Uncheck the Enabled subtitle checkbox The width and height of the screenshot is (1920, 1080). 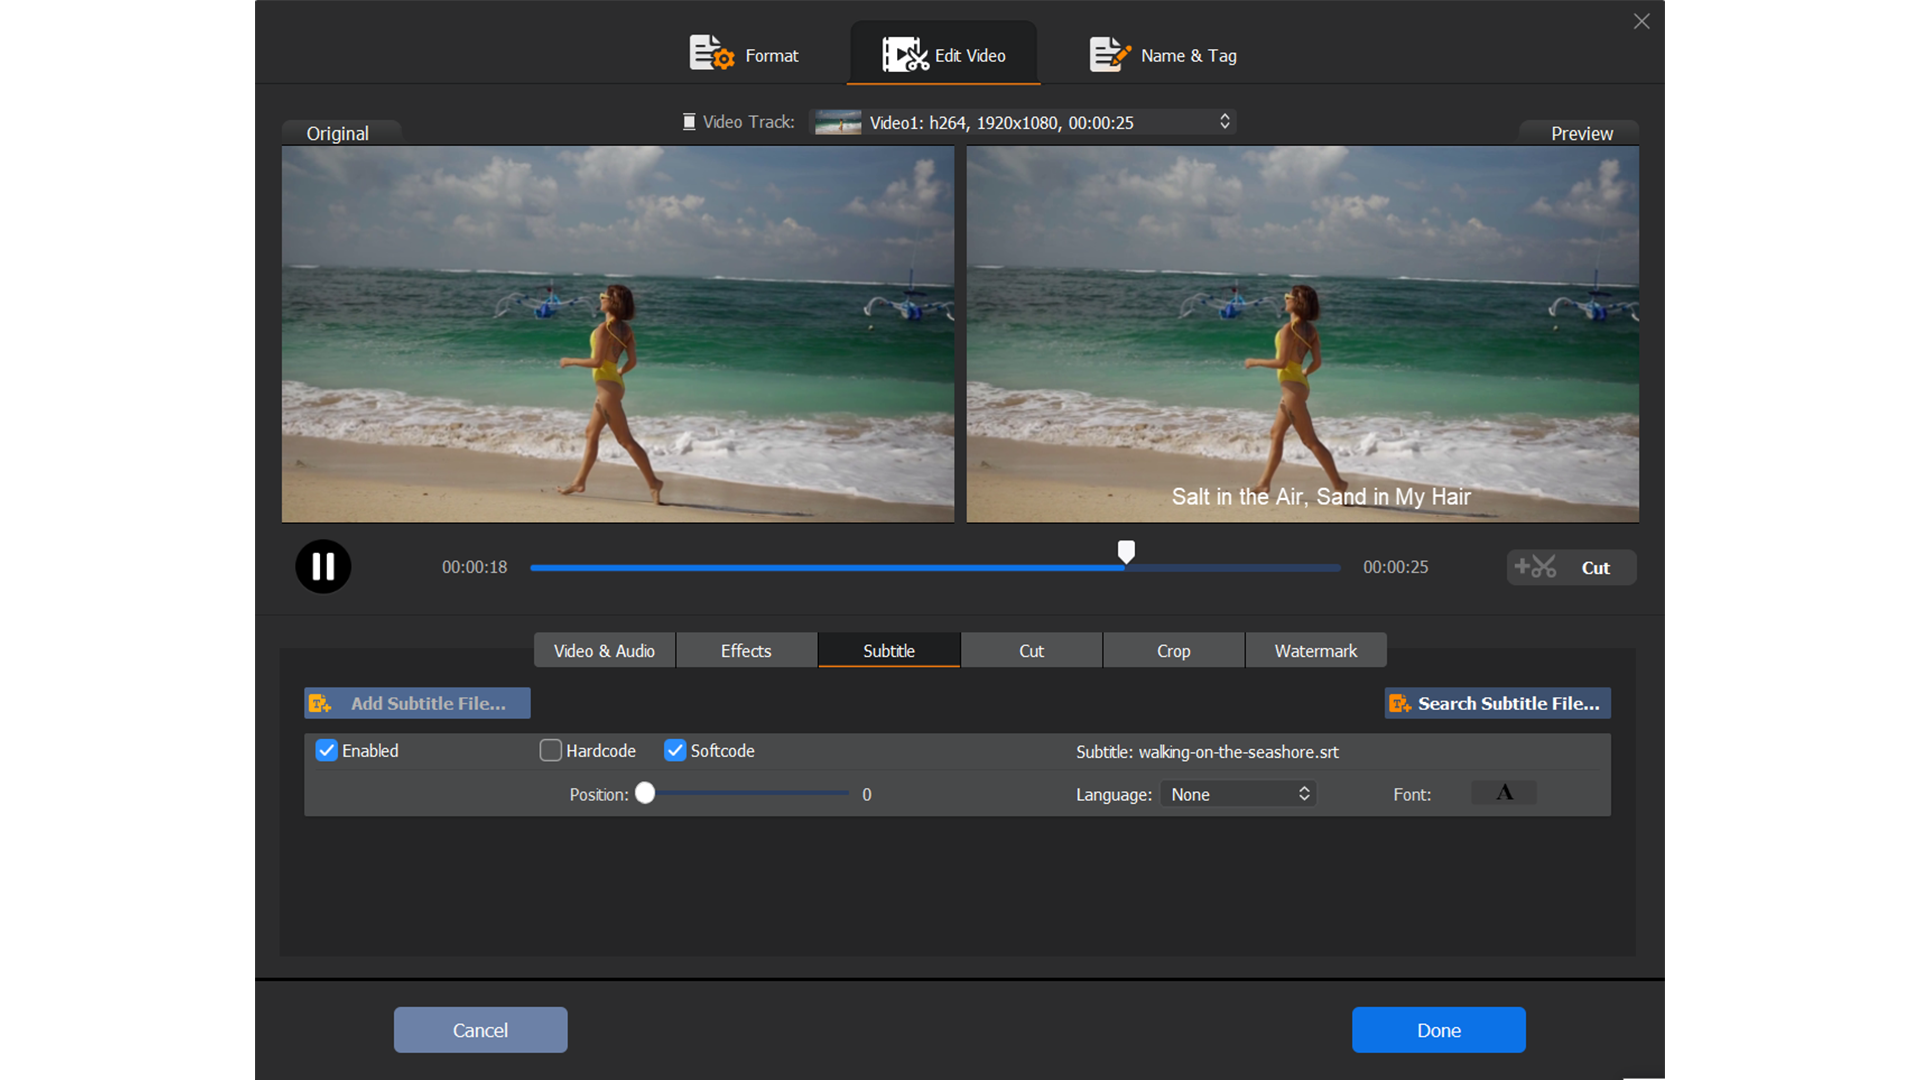[325, 750]
